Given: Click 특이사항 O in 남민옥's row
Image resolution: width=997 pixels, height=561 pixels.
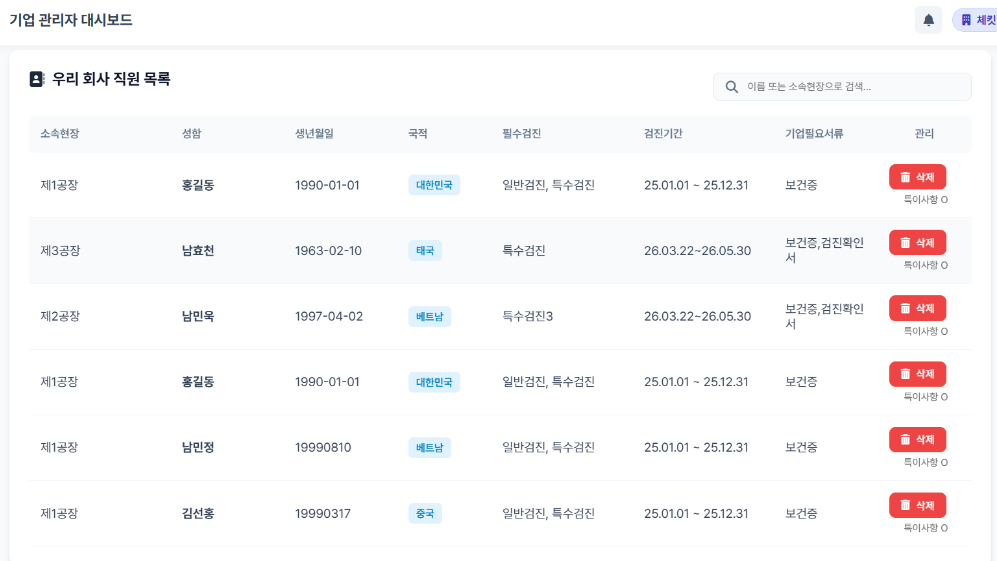Looking at the screenshot, I should pos(925,331).
